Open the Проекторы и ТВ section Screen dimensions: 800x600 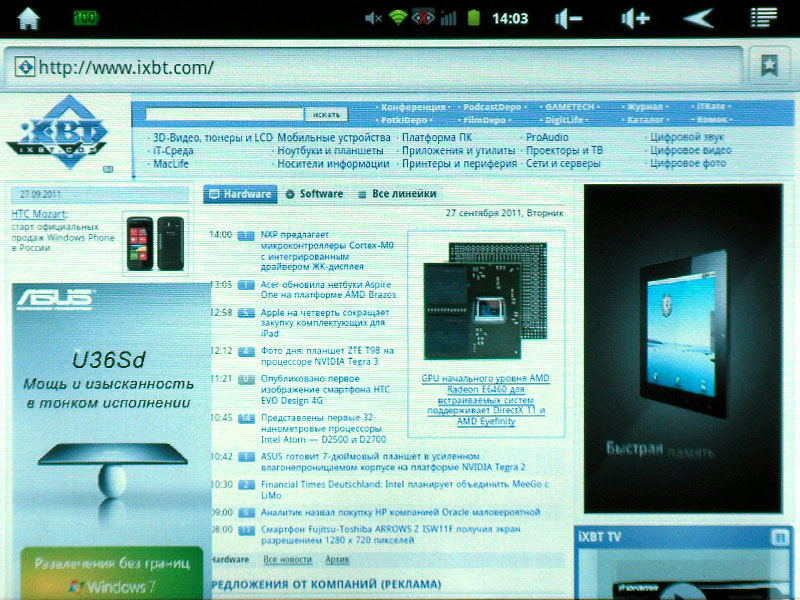[564, 151]
